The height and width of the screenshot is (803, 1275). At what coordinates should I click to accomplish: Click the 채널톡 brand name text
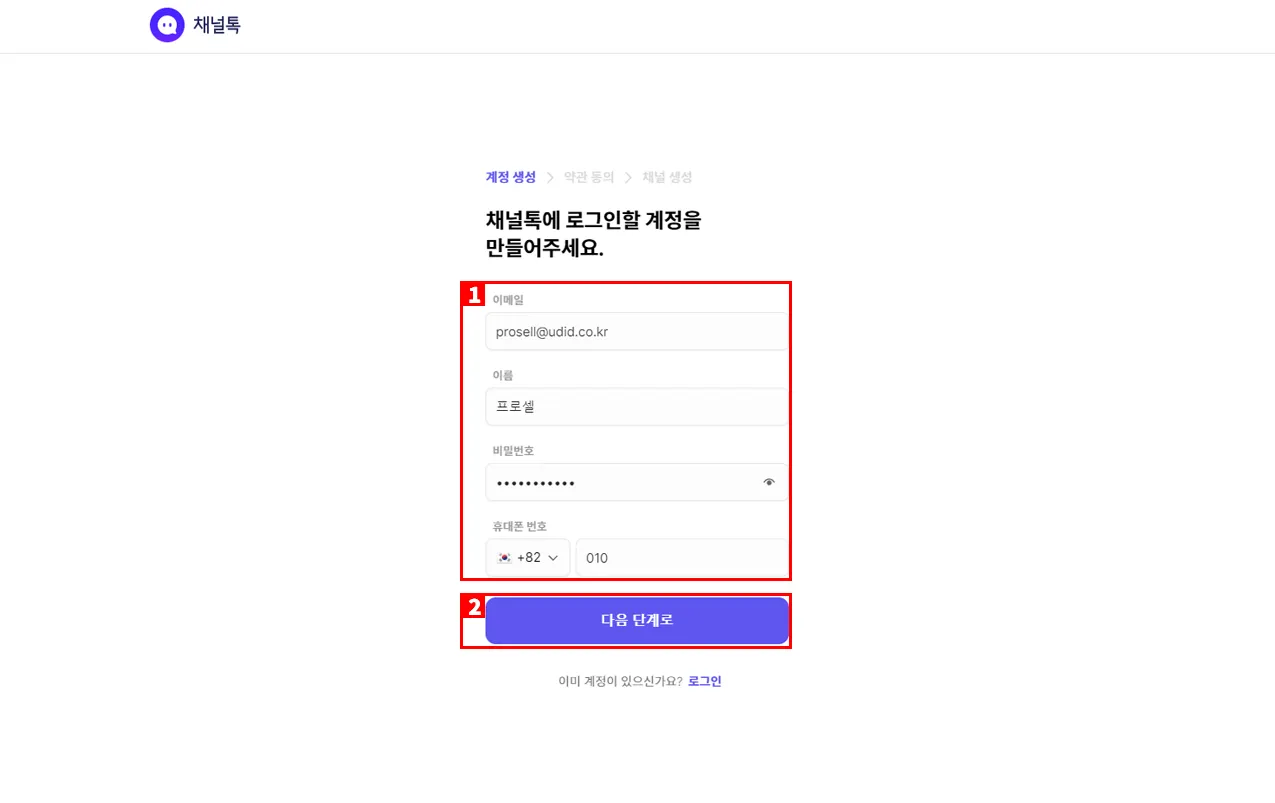(x=217, y=25)
